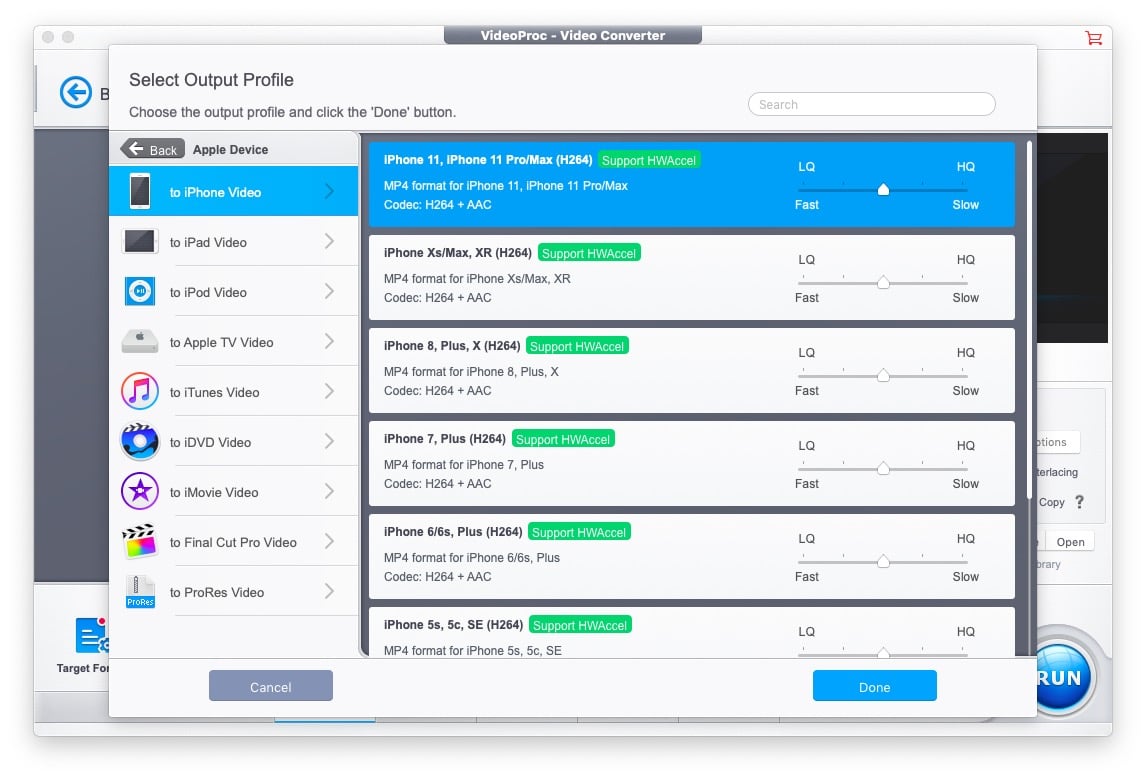Select the iPhone 11, iPhone 11 Pro/Max profile
Image resolution: width=1146 pixels, height=778 pixels.
click(691, 184)
